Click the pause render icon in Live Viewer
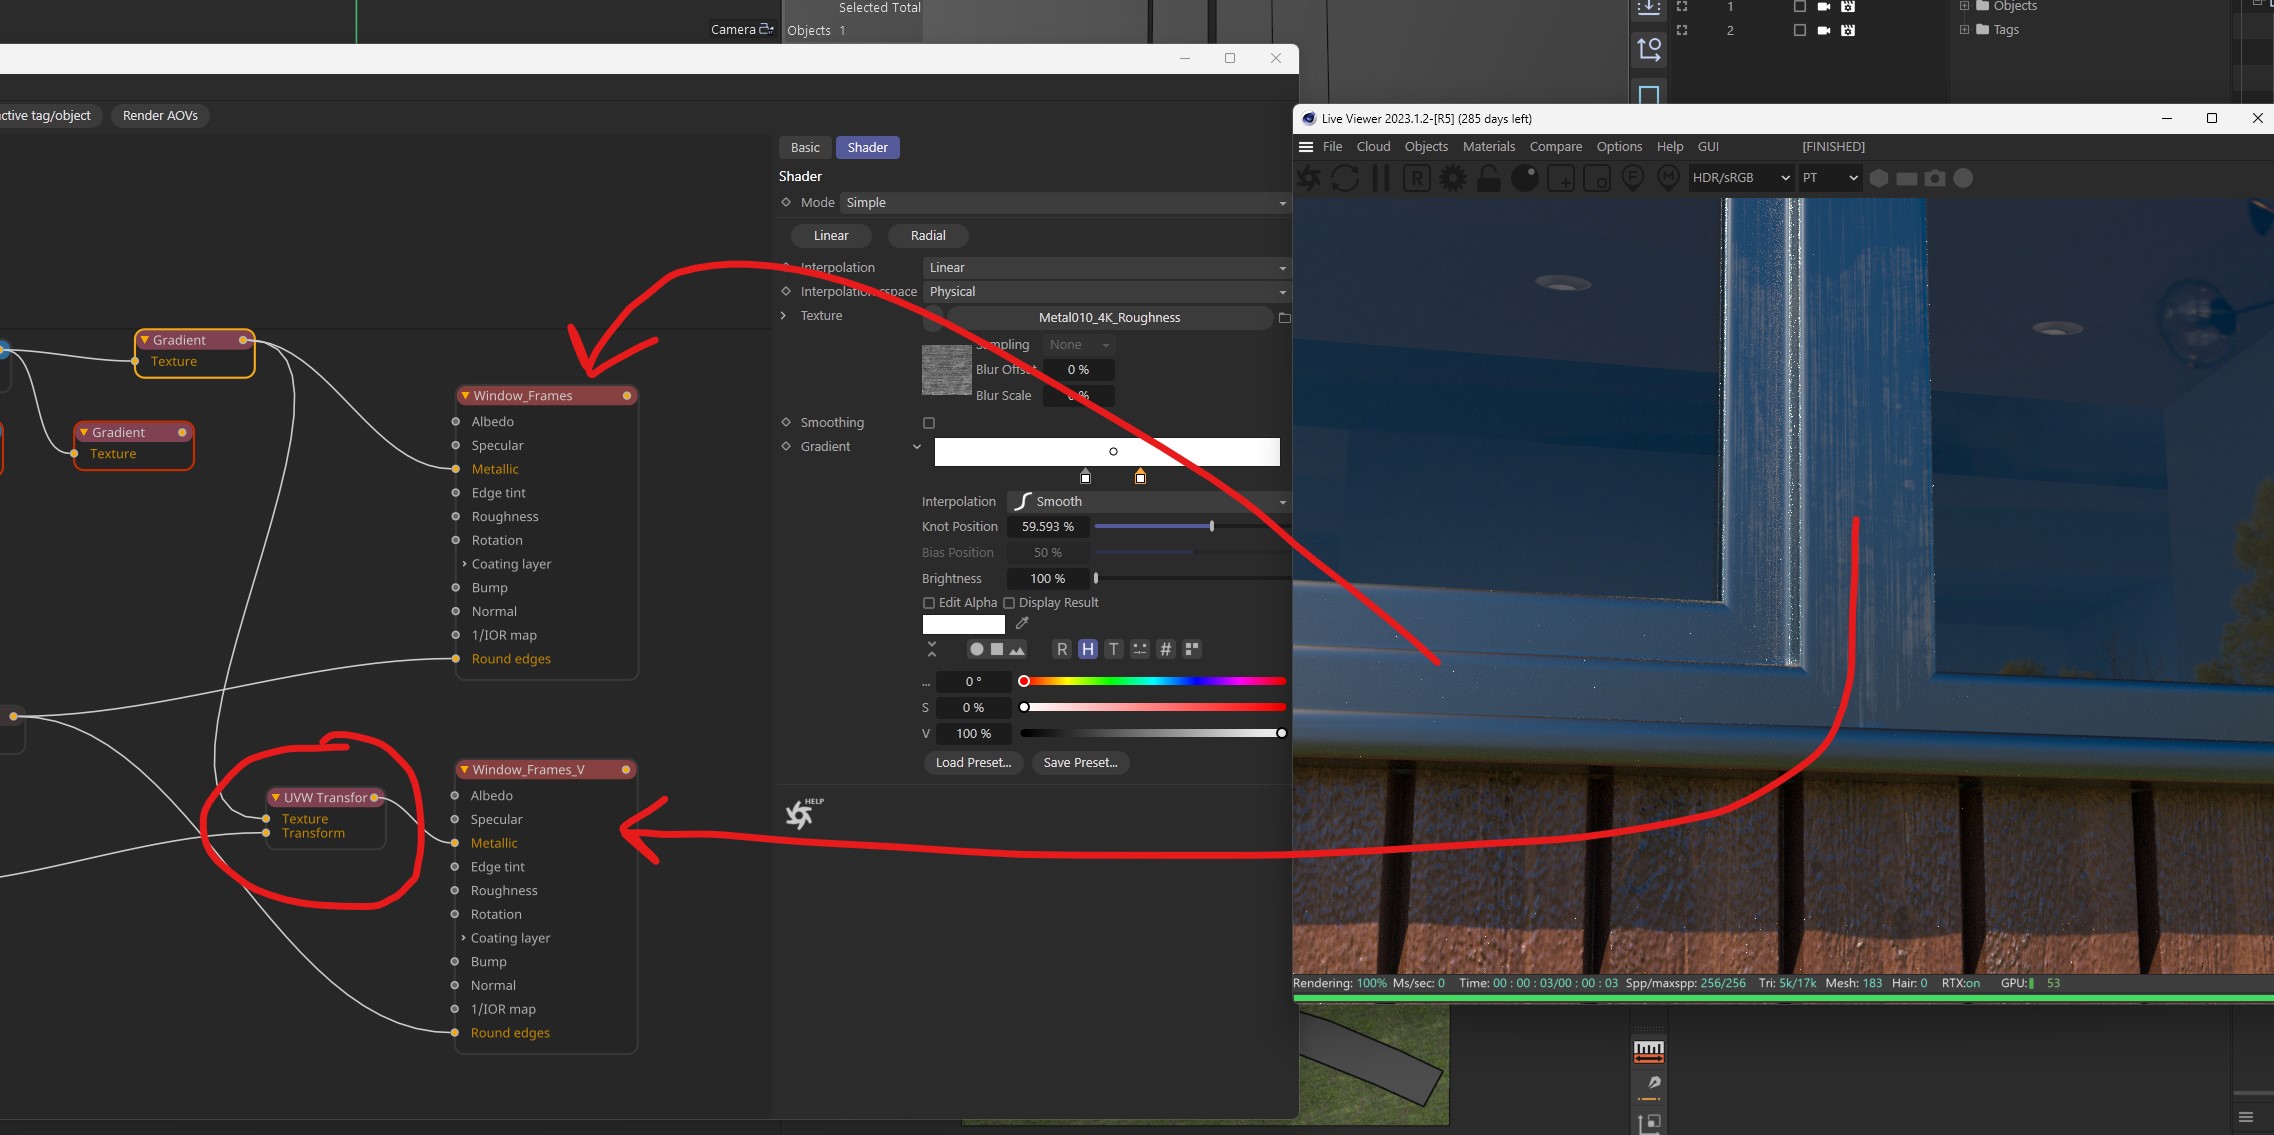2274x1135 pixels. pyautogui.click(x=1381, y=178)
